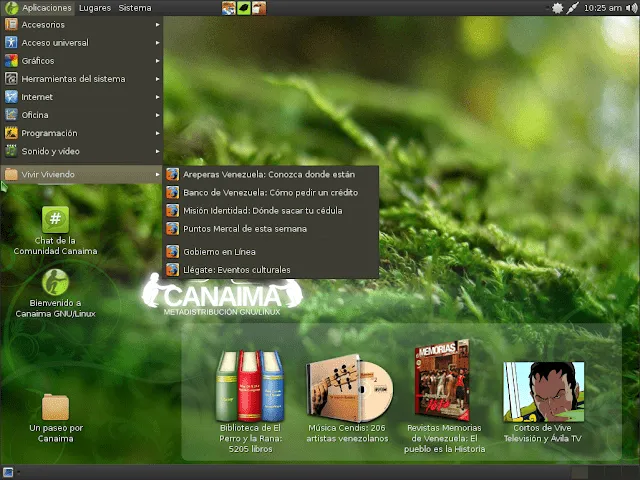
Task: Expand the Accesorios submenu
Action: tap(82, 25)
